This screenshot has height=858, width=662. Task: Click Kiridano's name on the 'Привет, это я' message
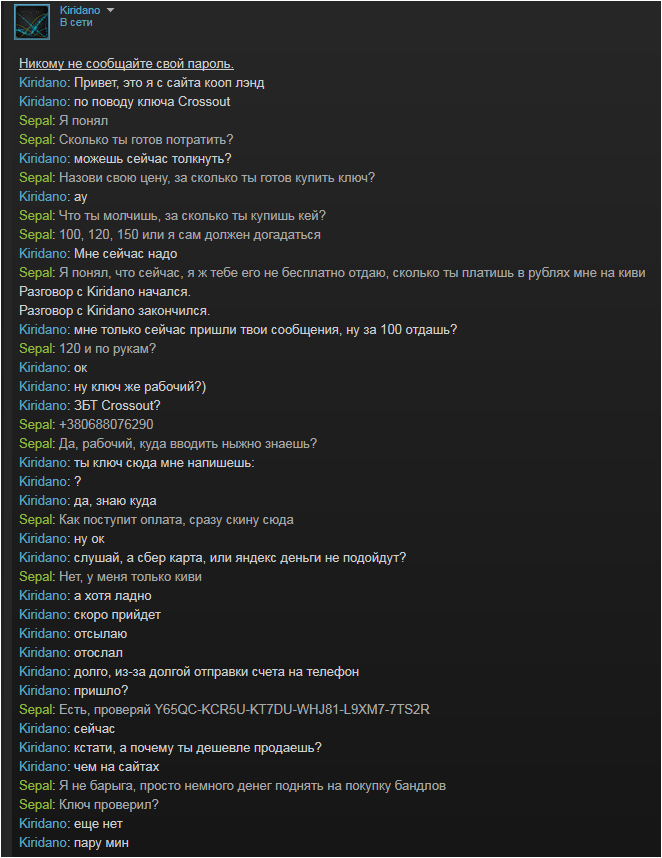[43, 83]
